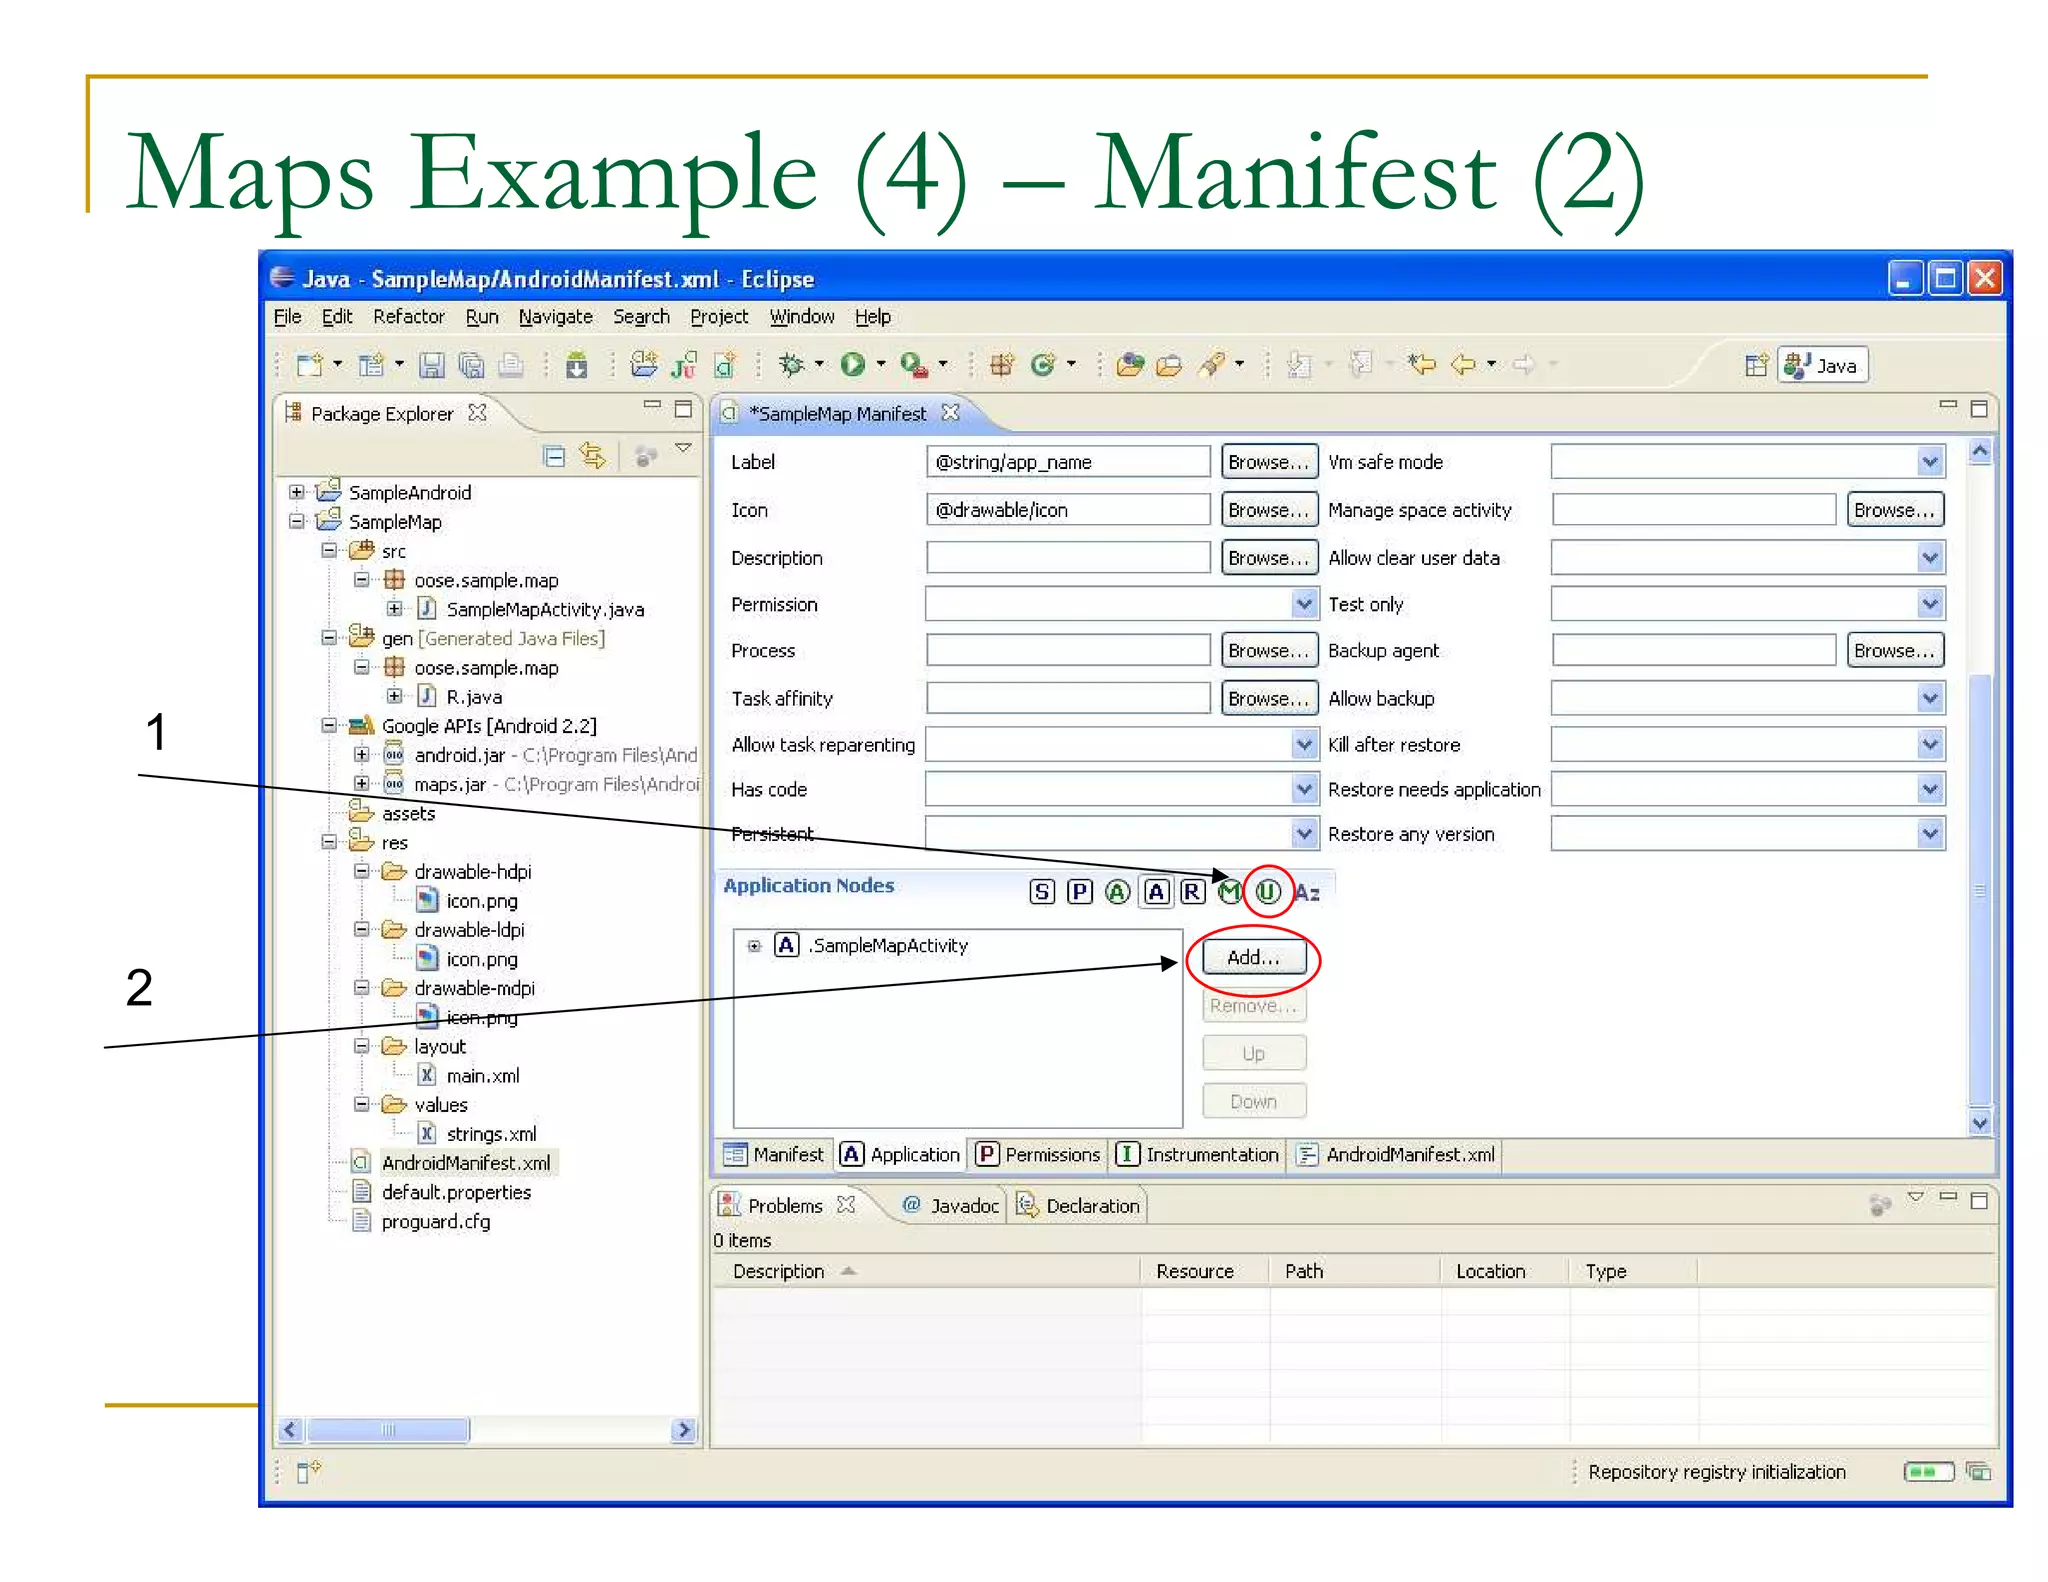Image resolution: width=2048 pixels, height=1582 pixels.
Task: Select main.xml in the layout folder
Action: click(483, 1076)
